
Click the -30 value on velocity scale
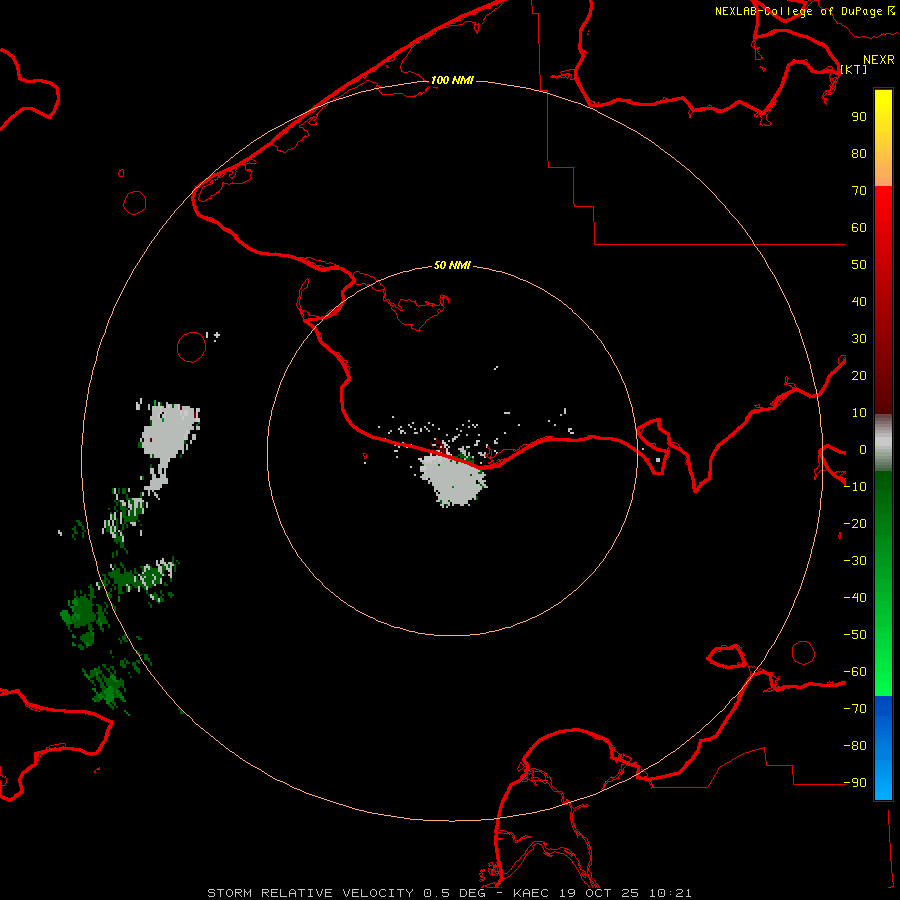[x=855, y=561]
